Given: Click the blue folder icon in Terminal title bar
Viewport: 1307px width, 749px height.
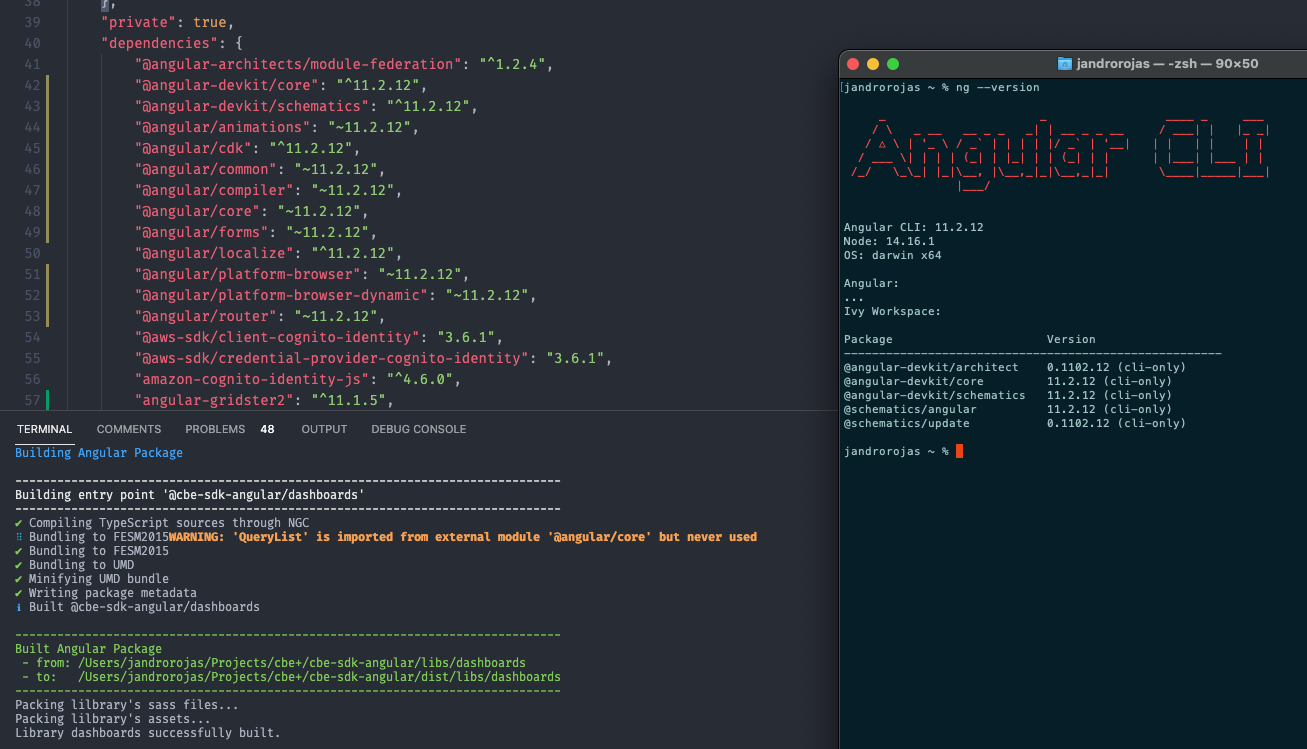Looking at the screenshot, I should pyautogui.click(x=1065, y=63).
